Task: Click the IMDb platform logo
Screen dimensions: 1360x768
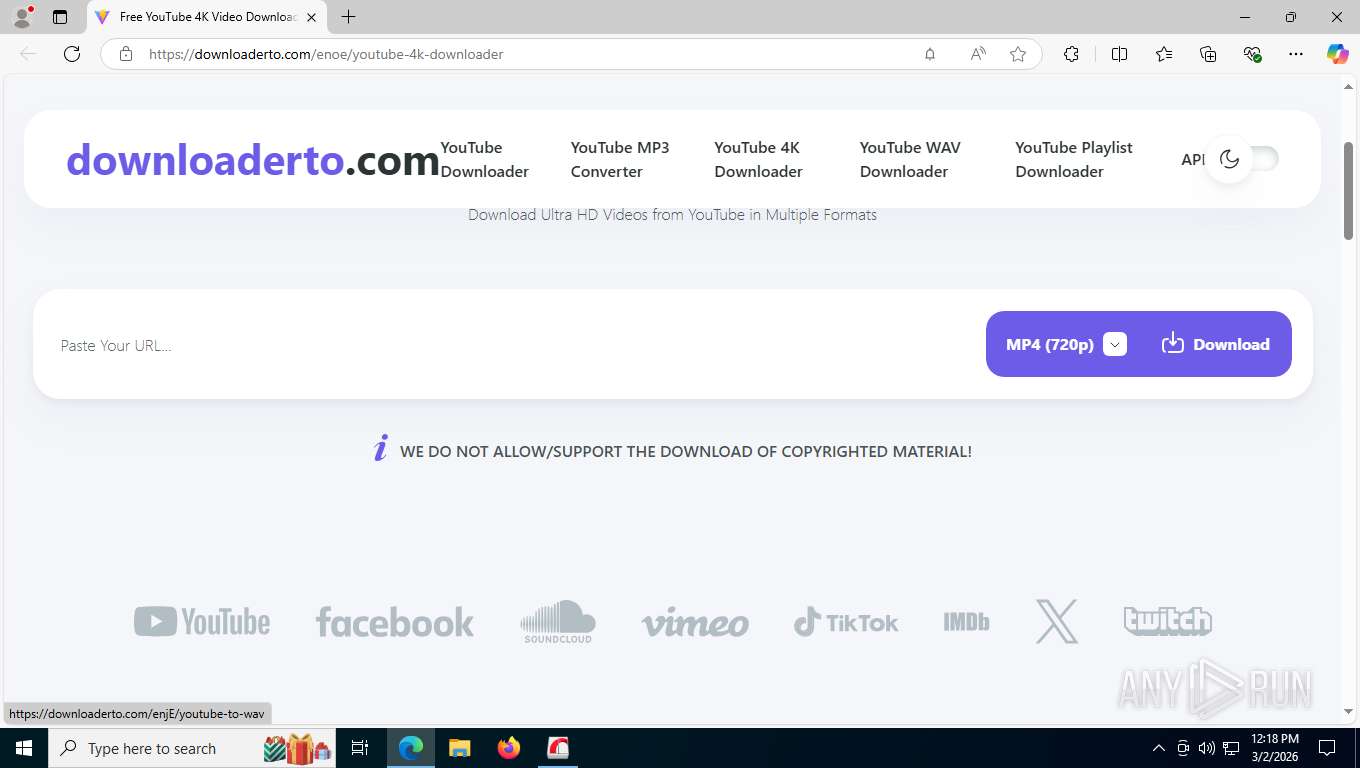Action: [966, 622]
